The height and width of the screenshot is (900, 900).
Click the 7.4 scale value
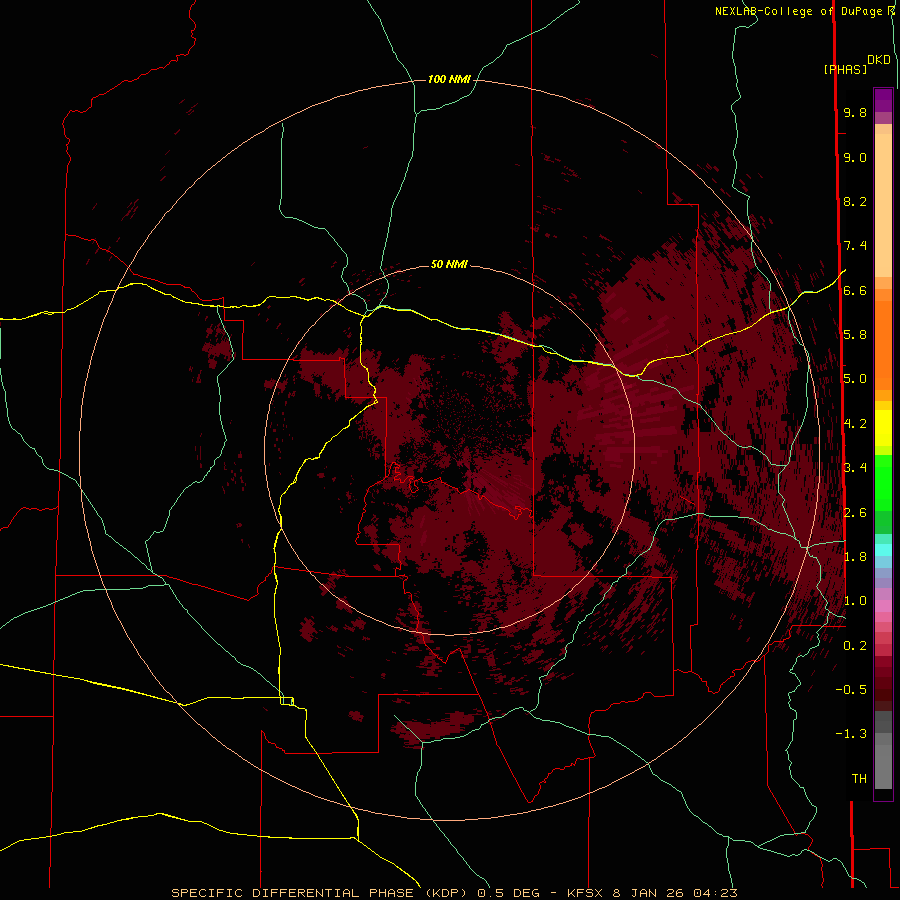855,246
